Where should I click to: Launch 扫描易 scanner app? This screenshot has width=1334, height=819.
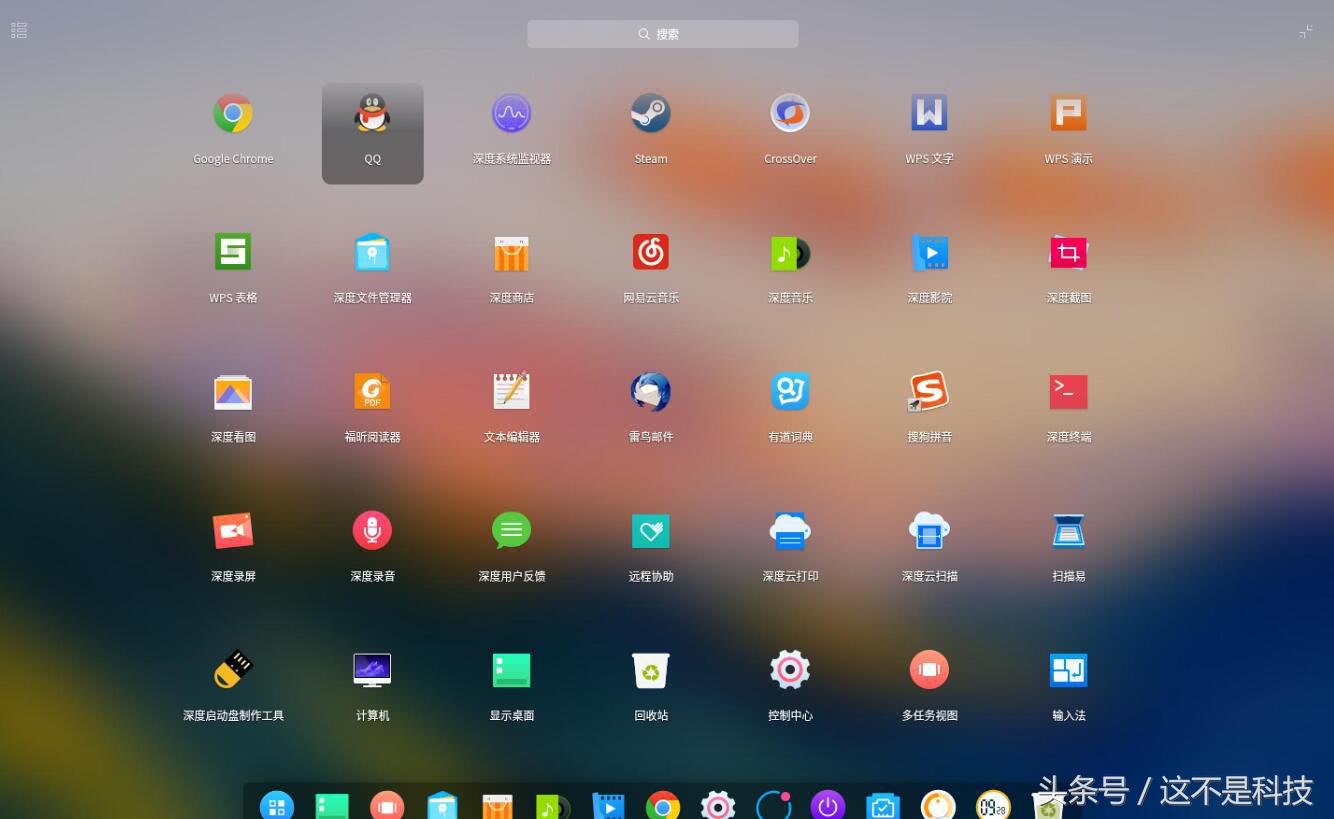pyautogui.click(x=1068, y=531)
